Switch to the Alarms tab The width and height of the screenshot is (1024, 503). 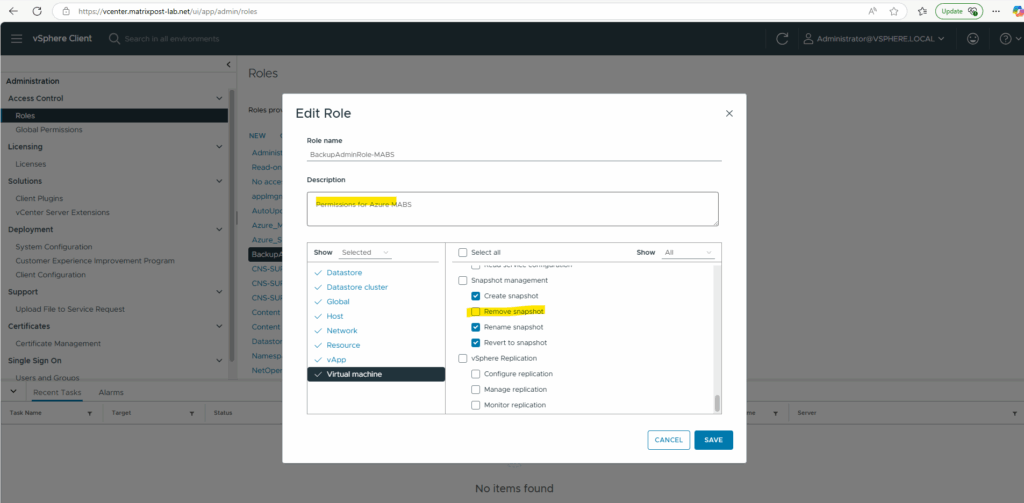coord(111,393)
